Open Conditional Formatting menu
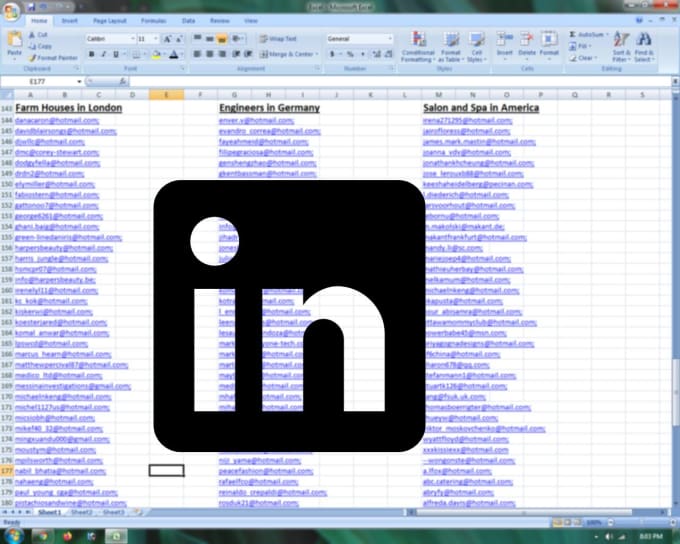680x544 pixels. [x=418, y=47]
